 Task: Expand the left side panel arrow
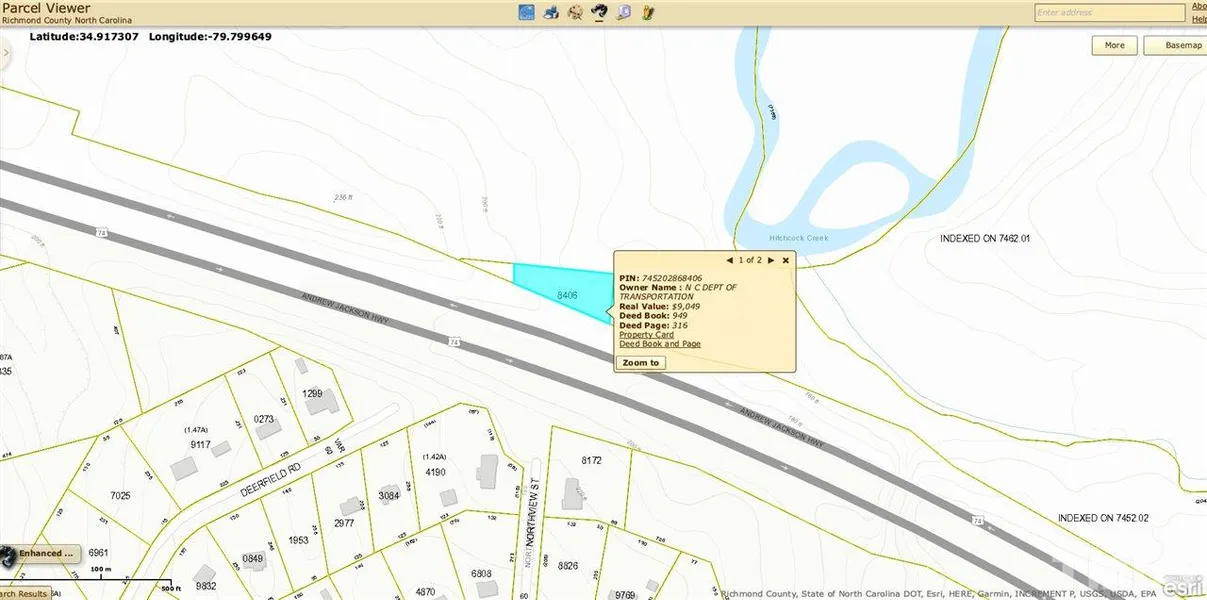(6, 53)
